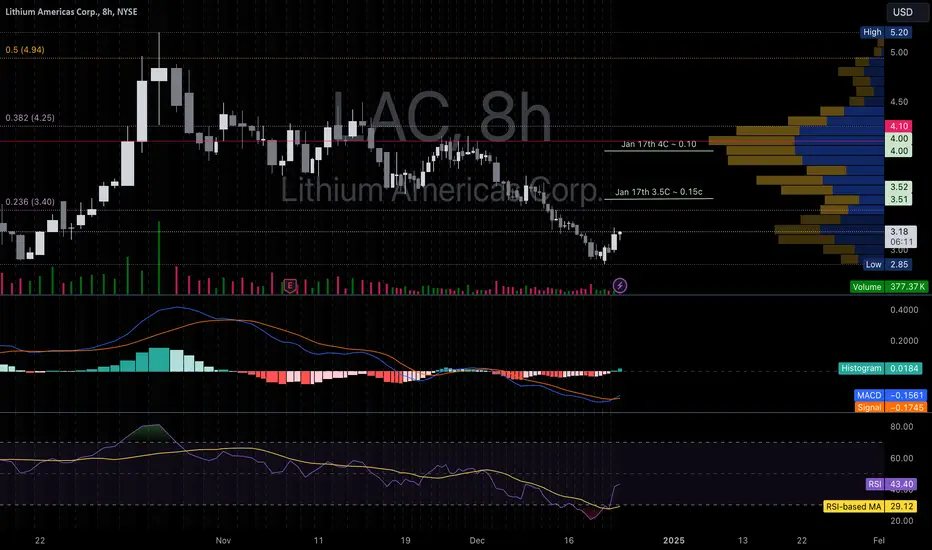The width and height of the screenshot is (932, 550).
Task: Click the Signal -0.1745 value label
Action: (890, 407)
